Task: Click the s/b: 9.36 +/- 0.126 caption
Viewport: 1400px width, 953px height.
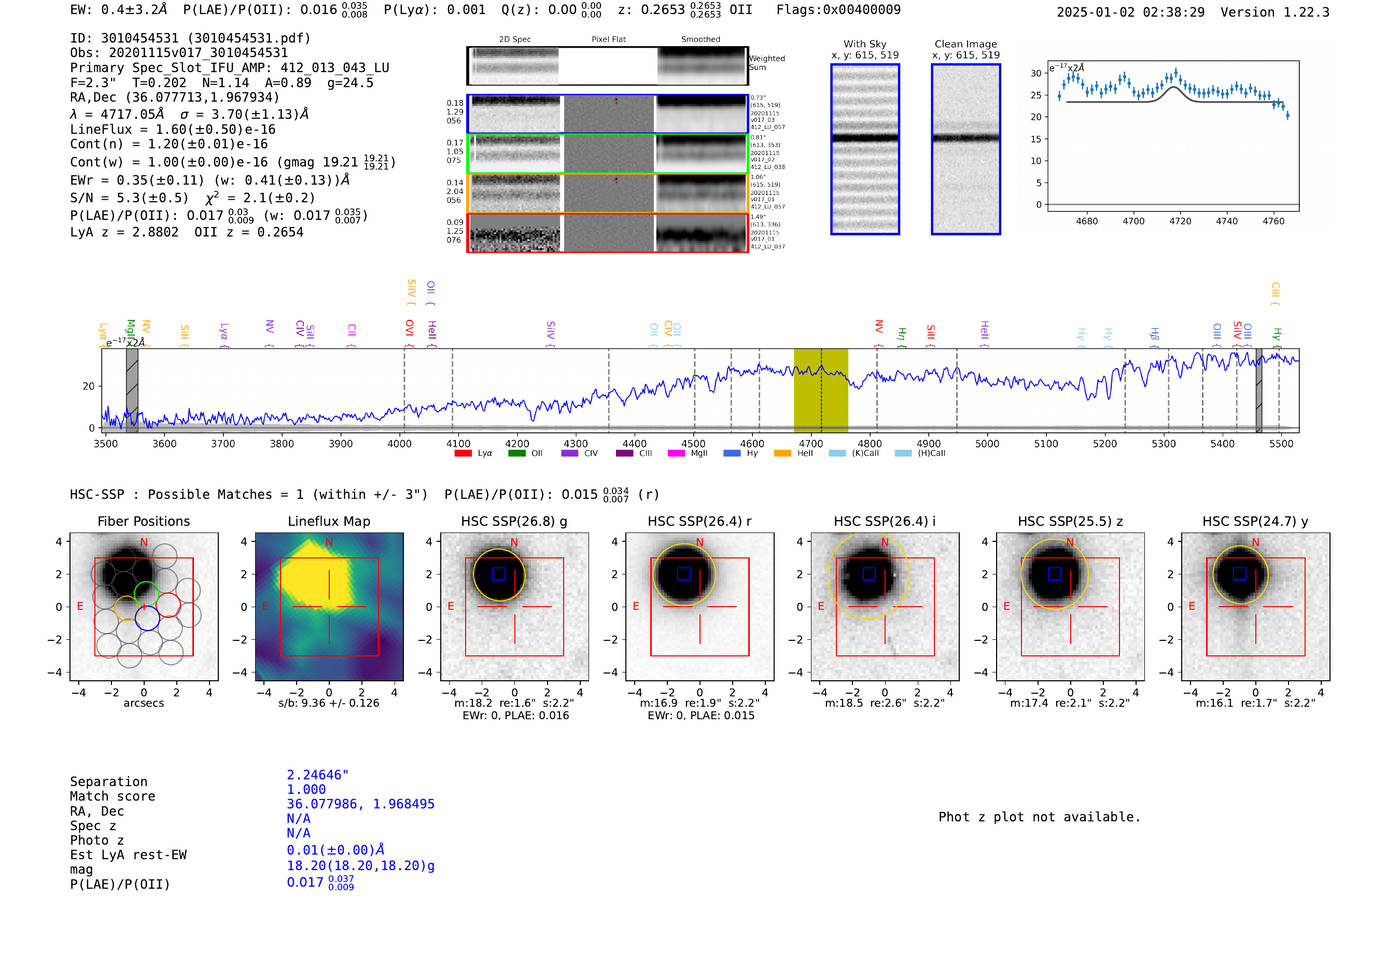Action: pos(329,703)
